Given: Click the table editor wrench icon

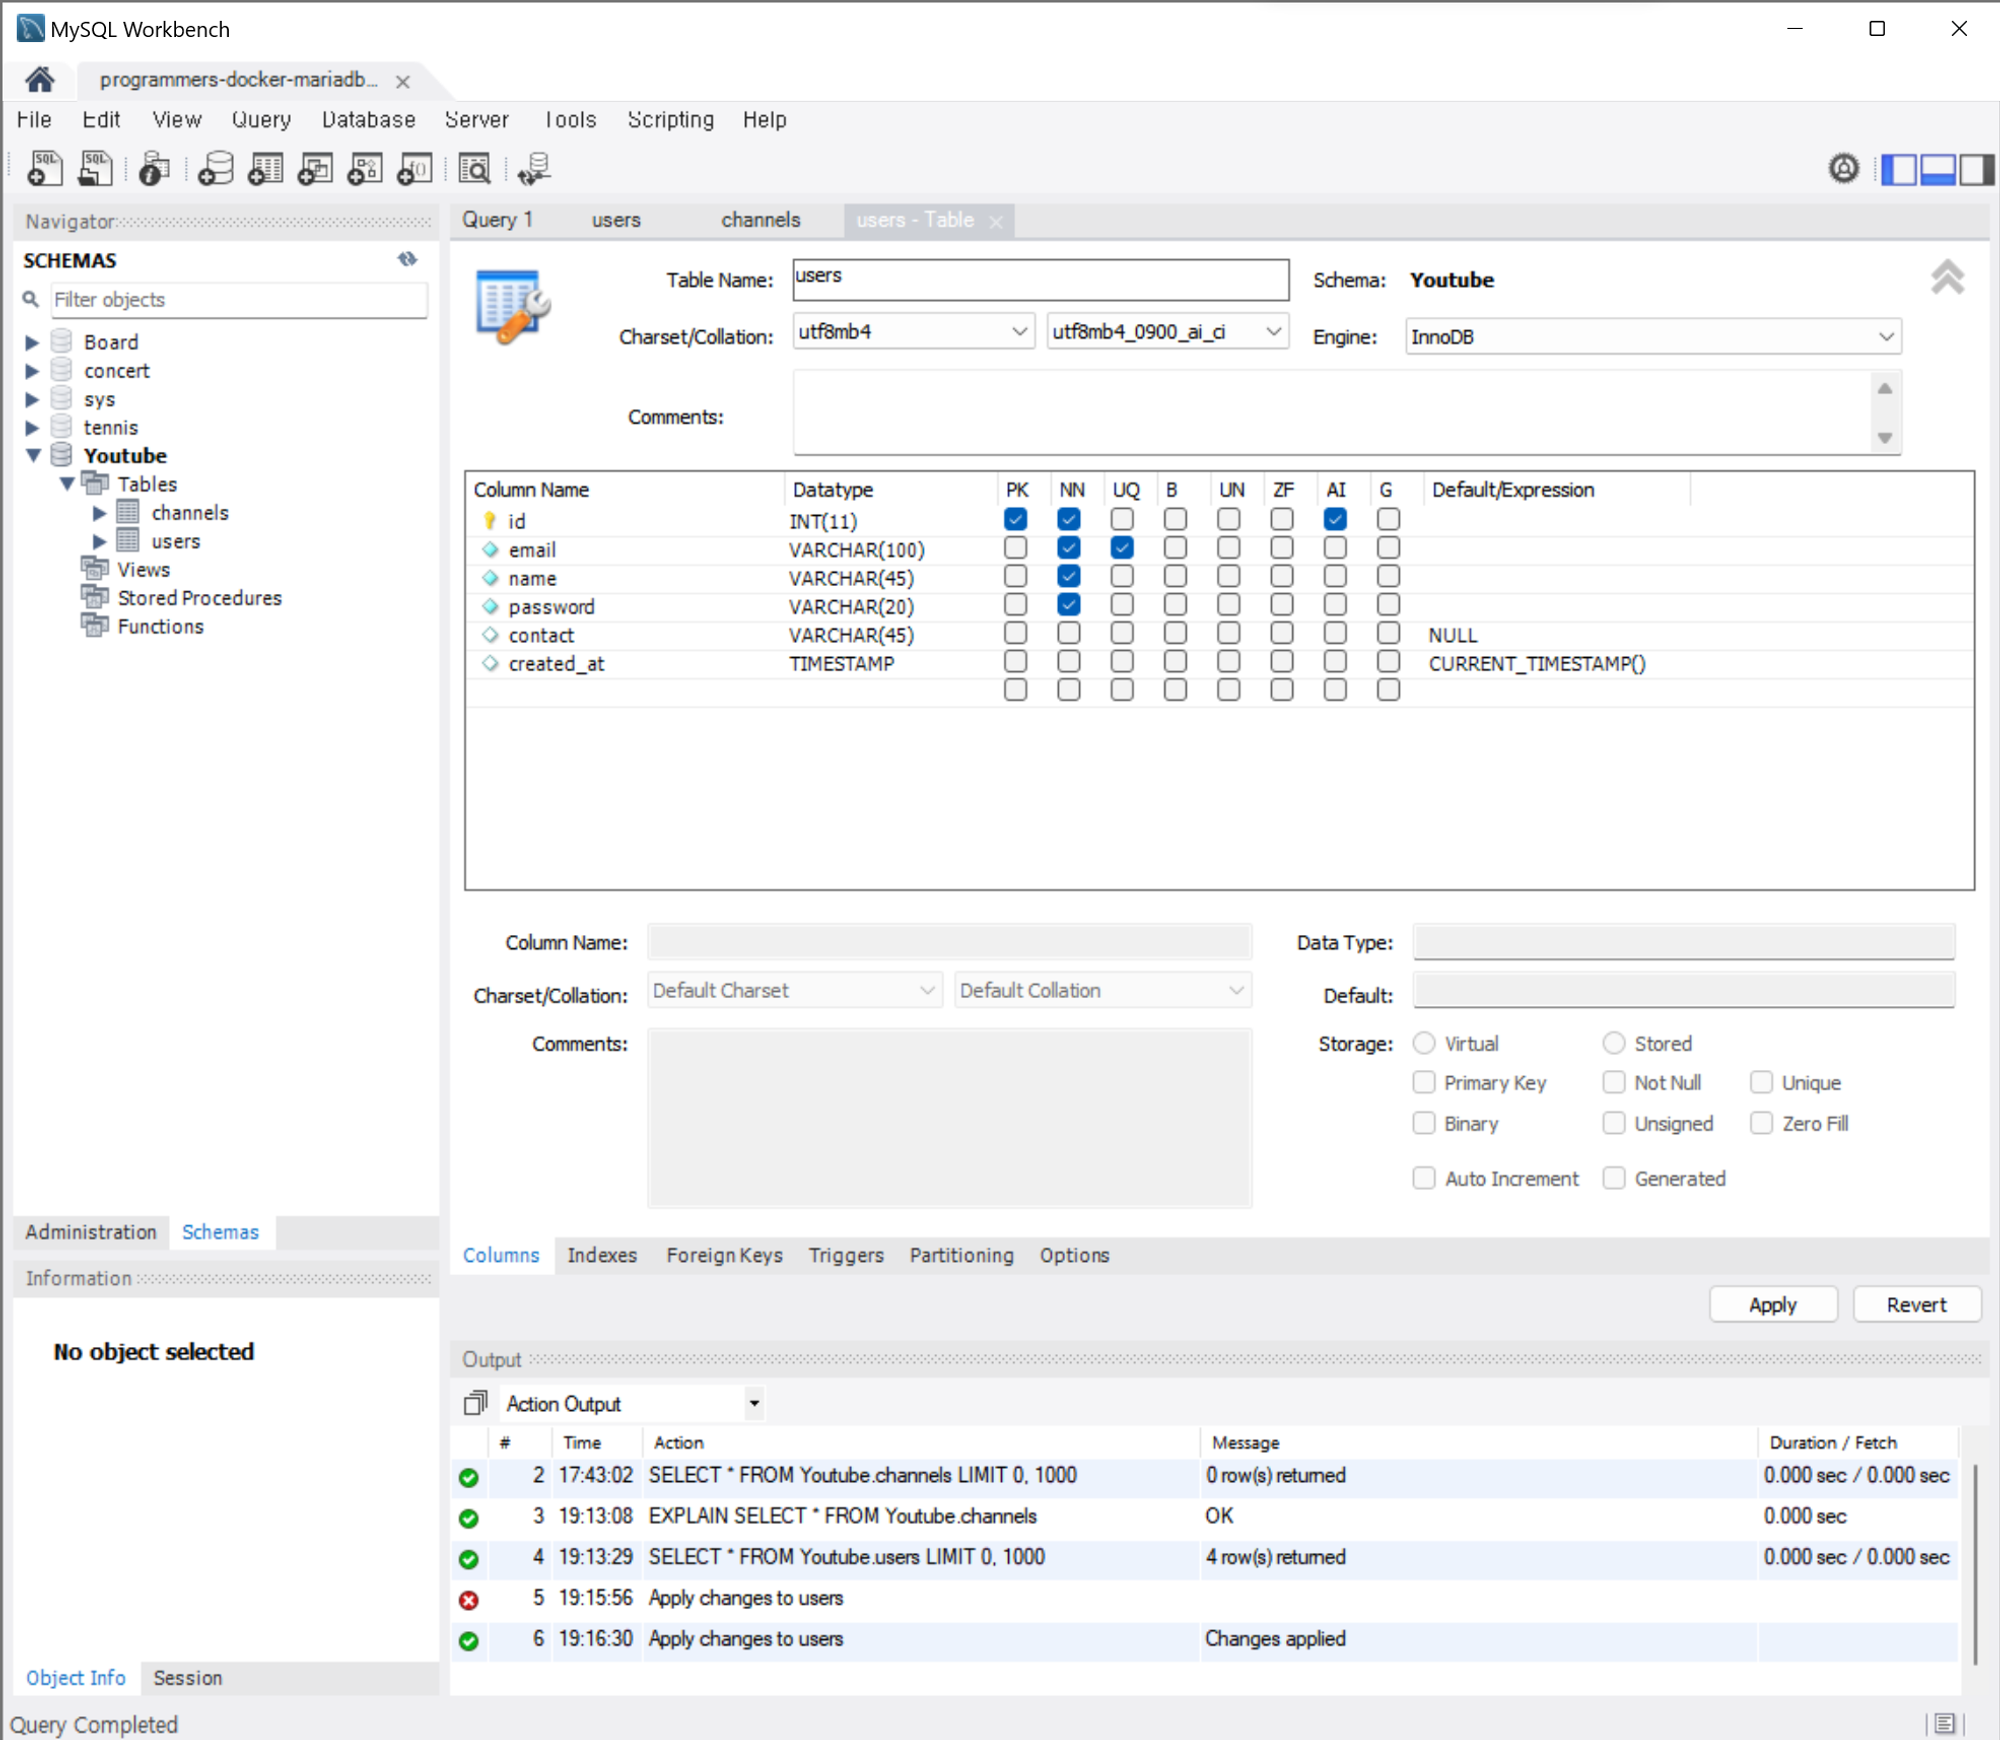Looking at the screenshot, I should click(x=513, y=307).
